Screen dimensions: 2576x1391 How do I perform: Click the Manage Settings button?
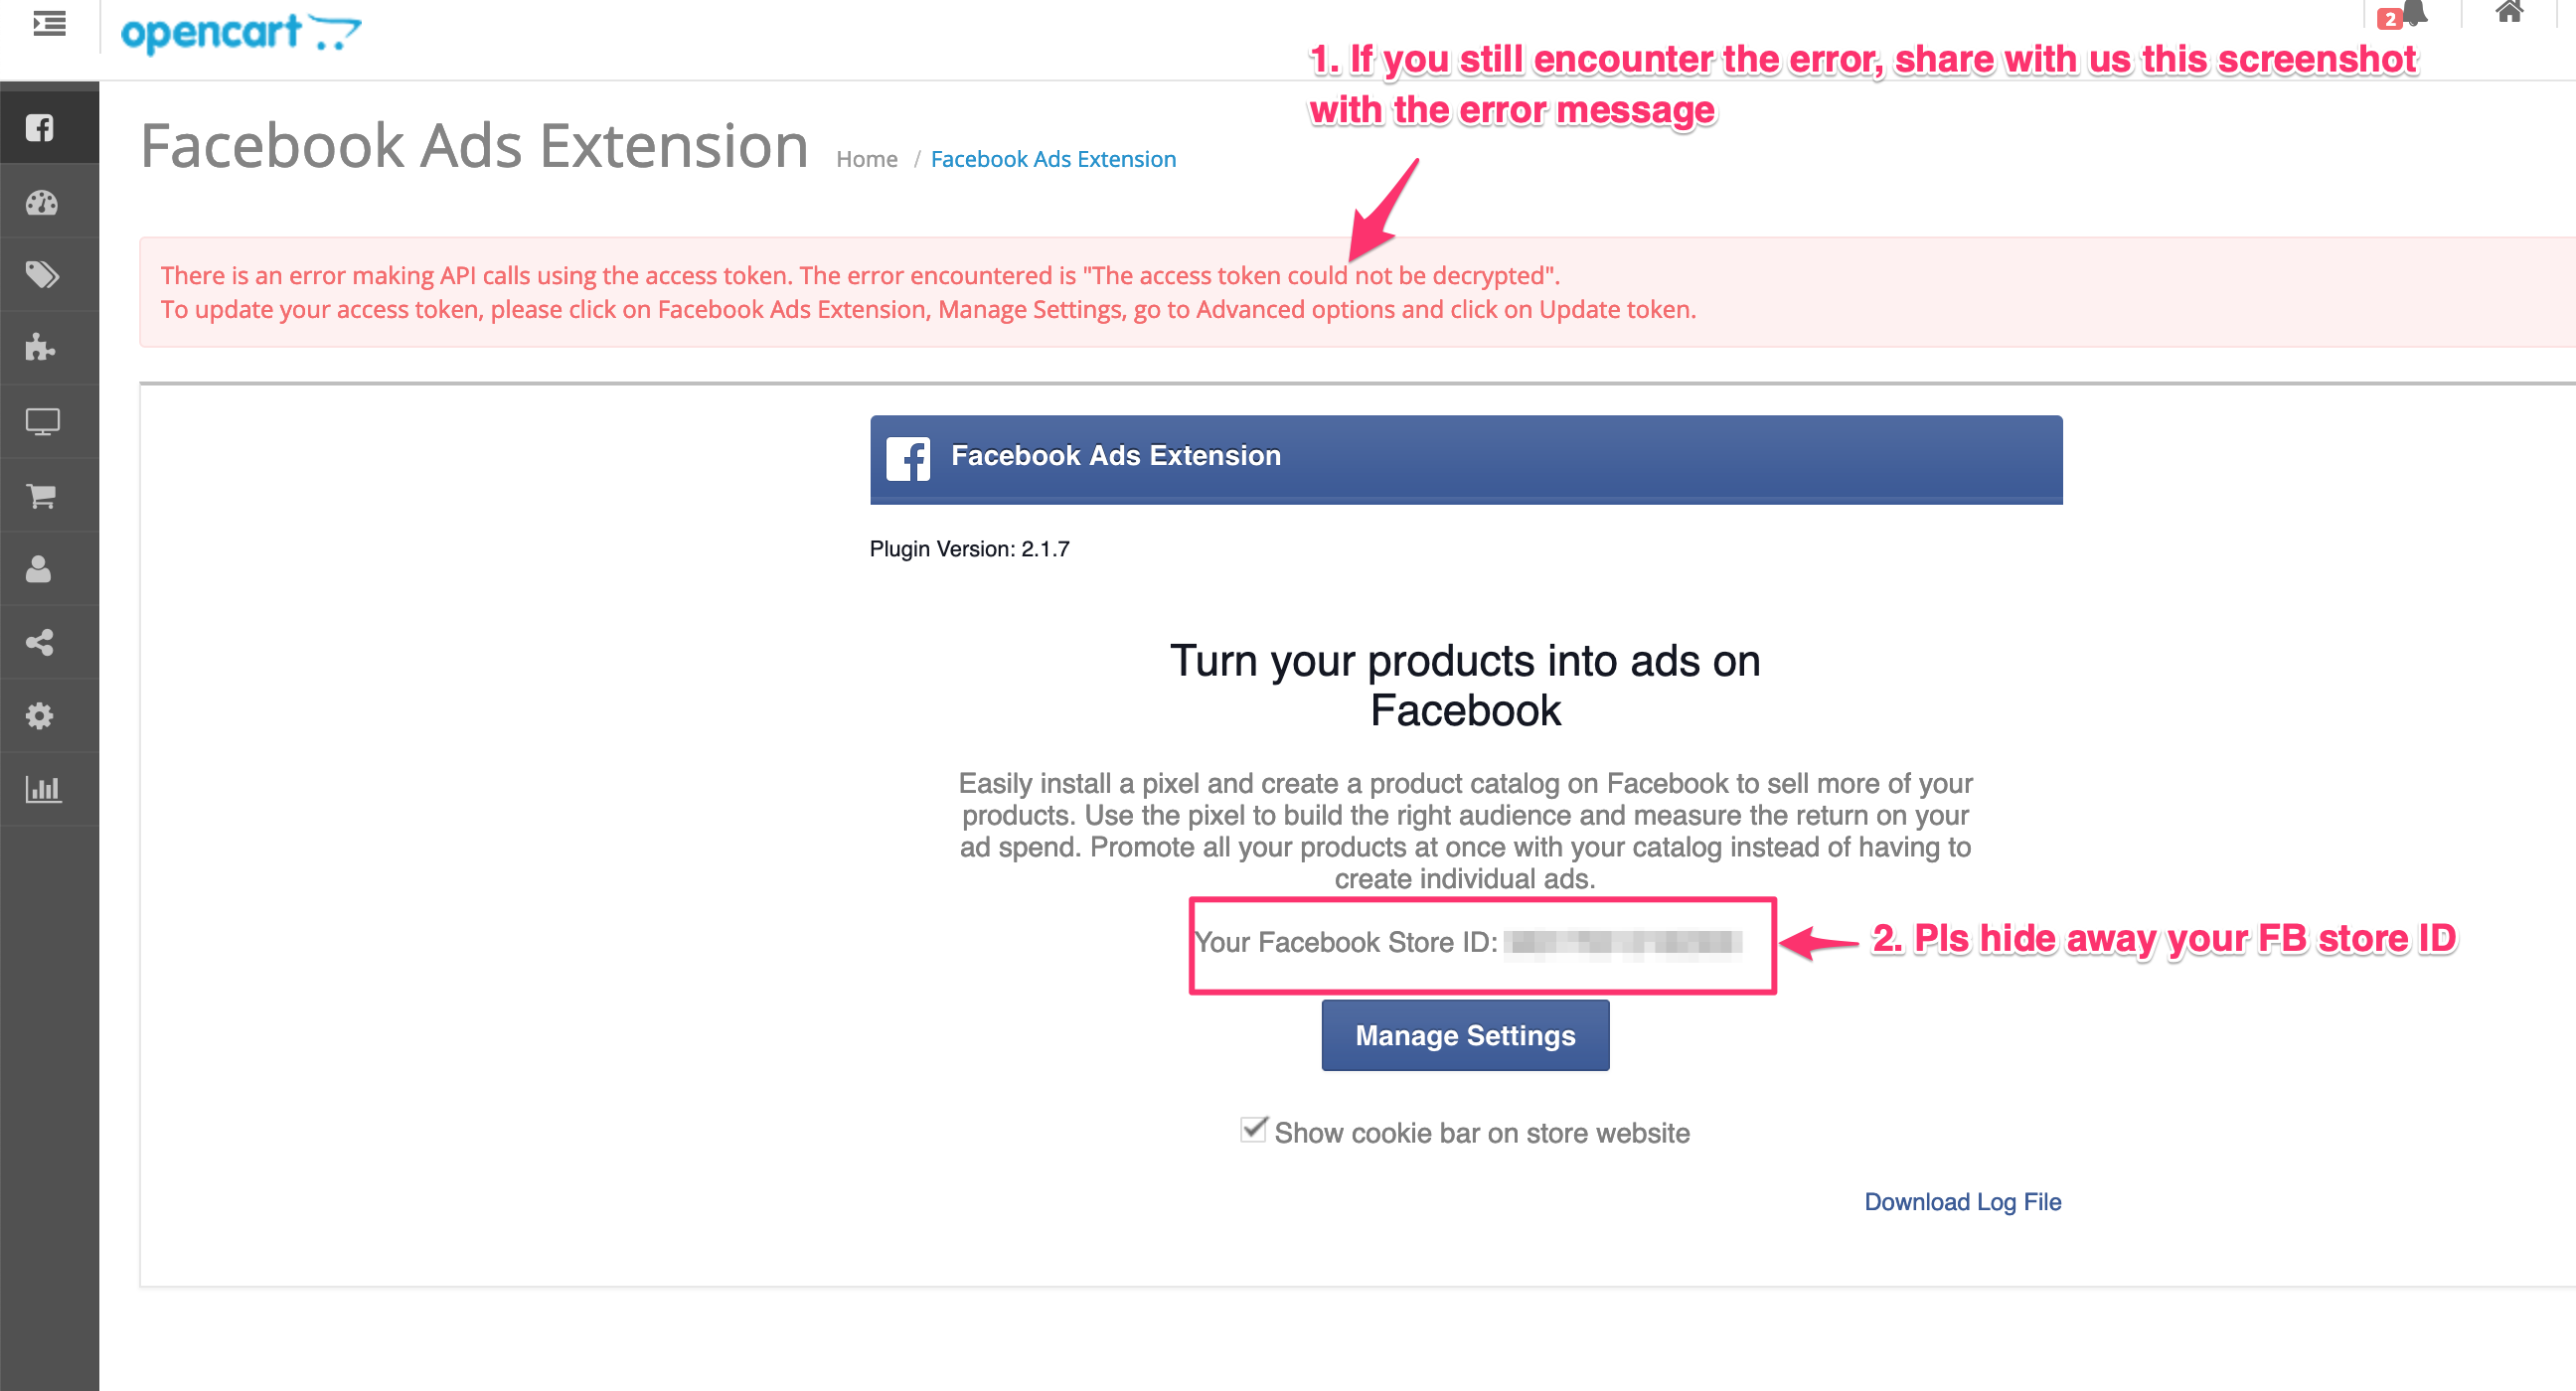(1464, 1035)
